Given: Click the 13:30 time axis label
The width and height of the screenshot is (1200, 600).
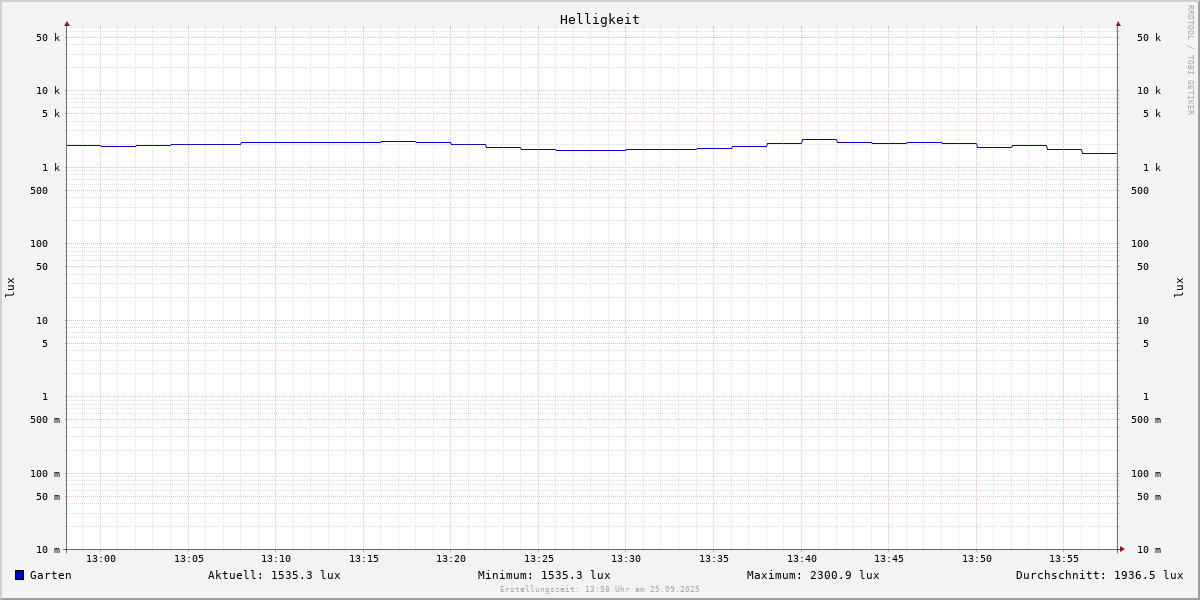Looking at the screenshot, I should coord(626,559).
